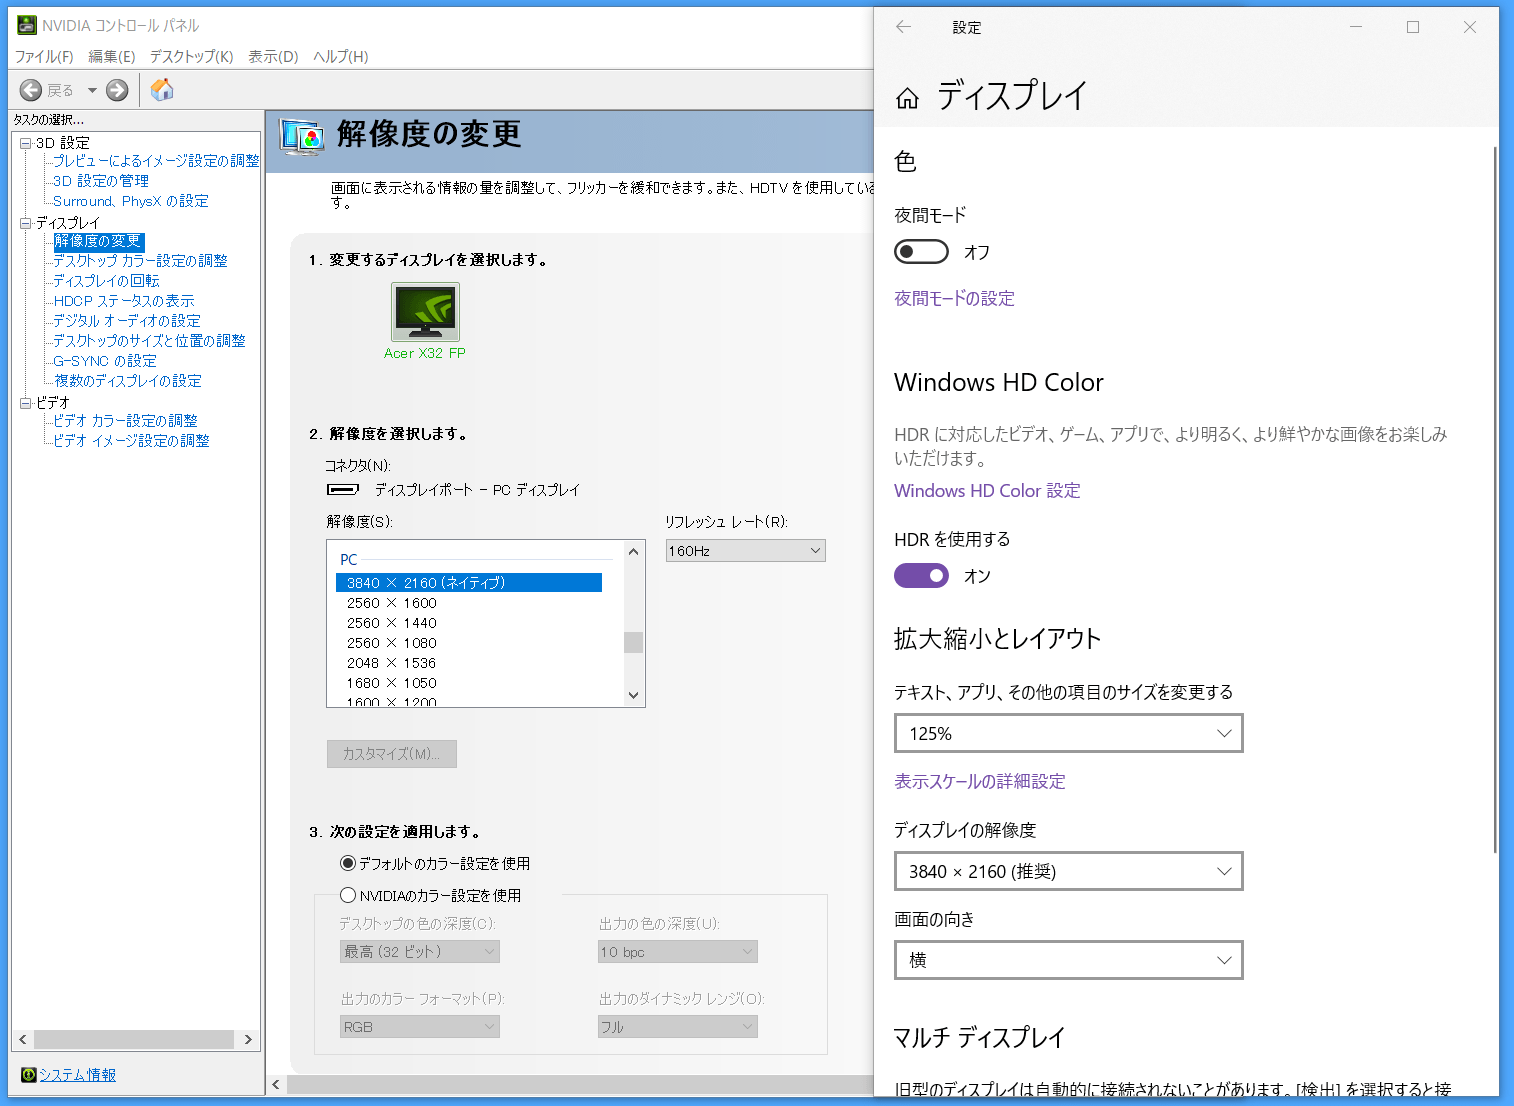Select HDCP ステータスの表示 item
The width and height of the screenshot is (1514, 1106).
(x=124, y=301)
